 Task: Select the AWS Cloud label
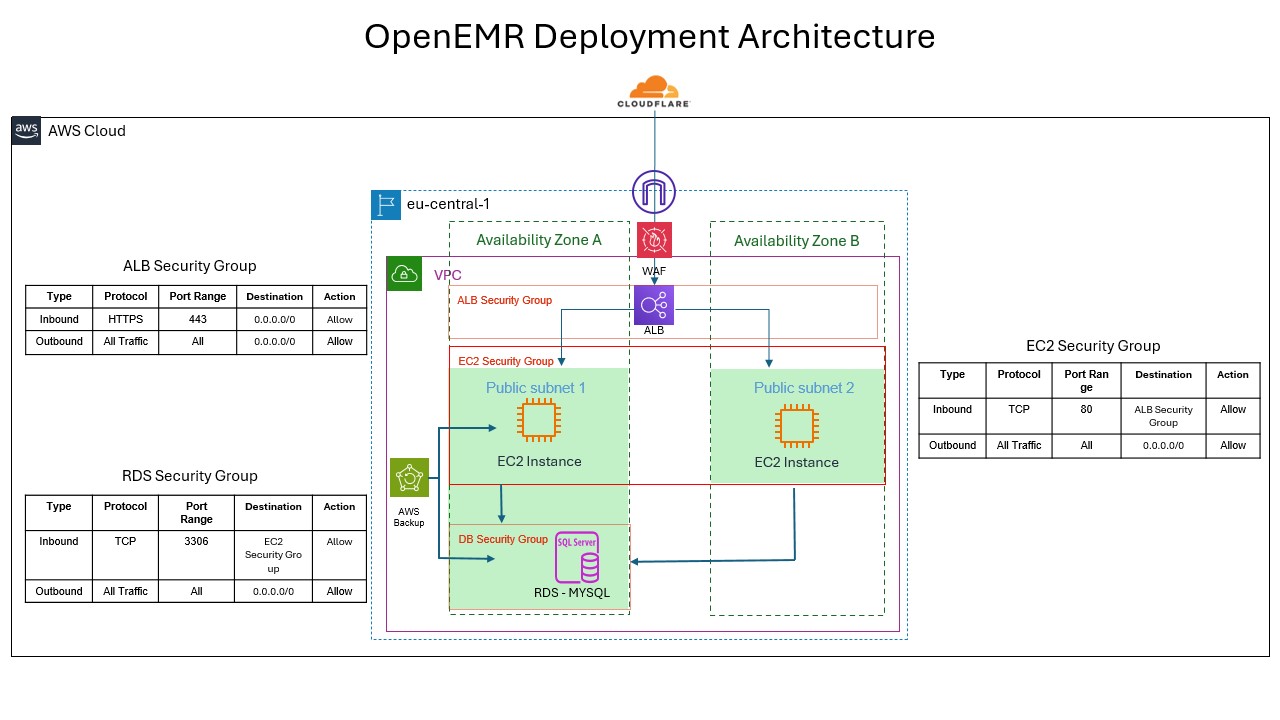point(87,131)
